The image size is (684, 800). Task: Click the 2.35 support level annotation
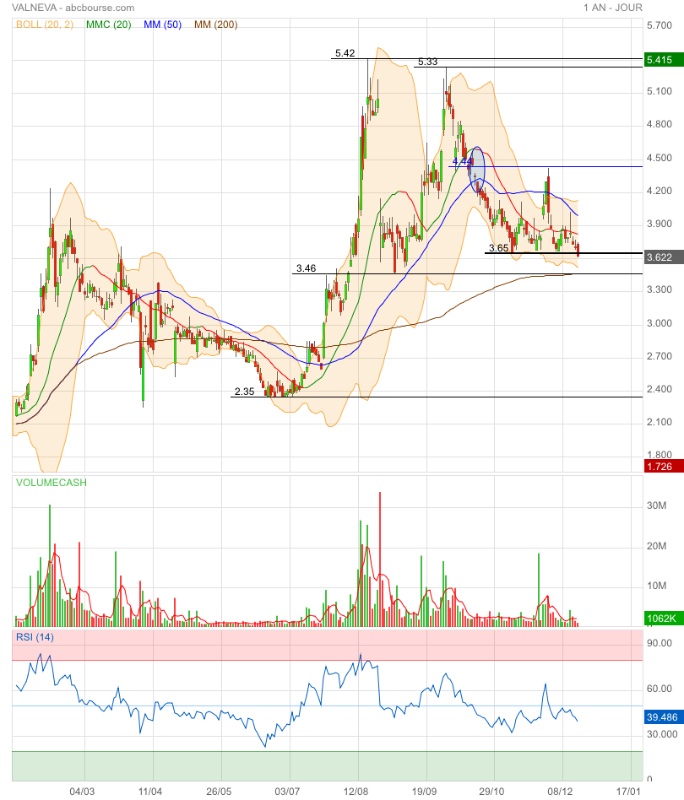click(x=244, y=392)
